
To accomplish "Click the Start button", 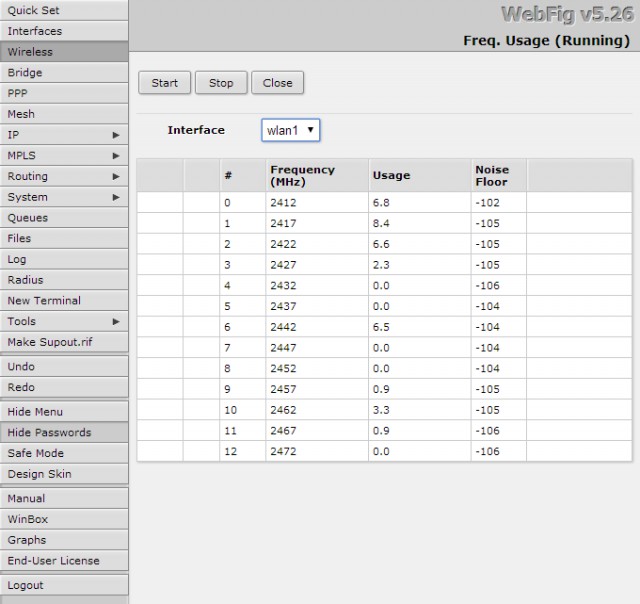I will 165,83.
